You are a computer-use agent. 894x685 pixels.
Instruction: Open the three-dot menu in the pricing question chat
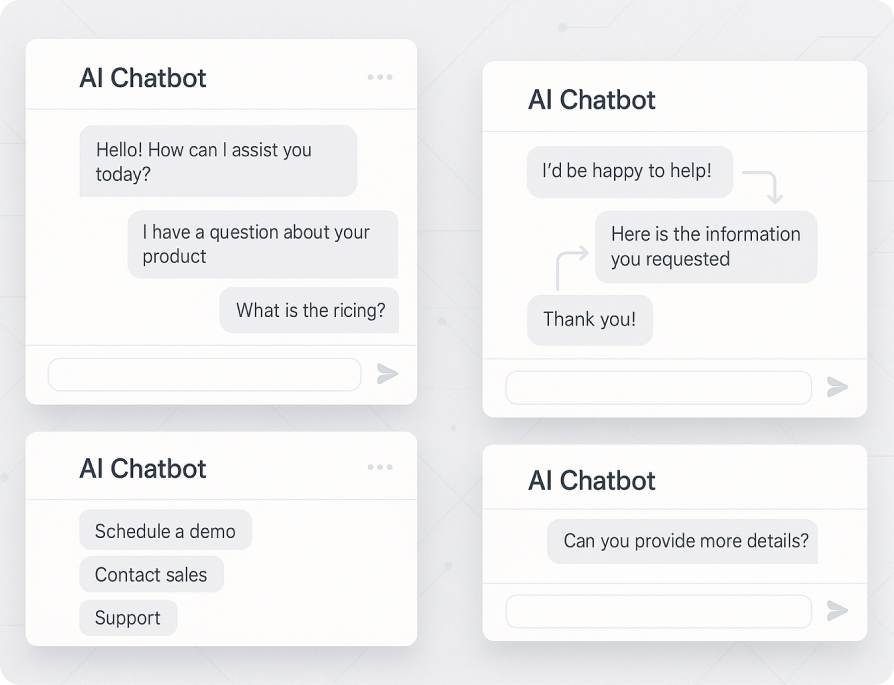coord(380,78)
